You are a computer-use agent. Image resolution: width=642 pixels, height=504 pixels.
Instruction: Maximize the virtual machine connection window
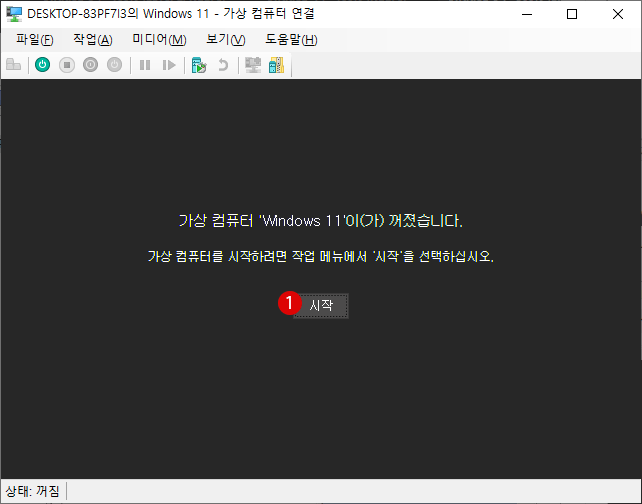coord(572,14)
